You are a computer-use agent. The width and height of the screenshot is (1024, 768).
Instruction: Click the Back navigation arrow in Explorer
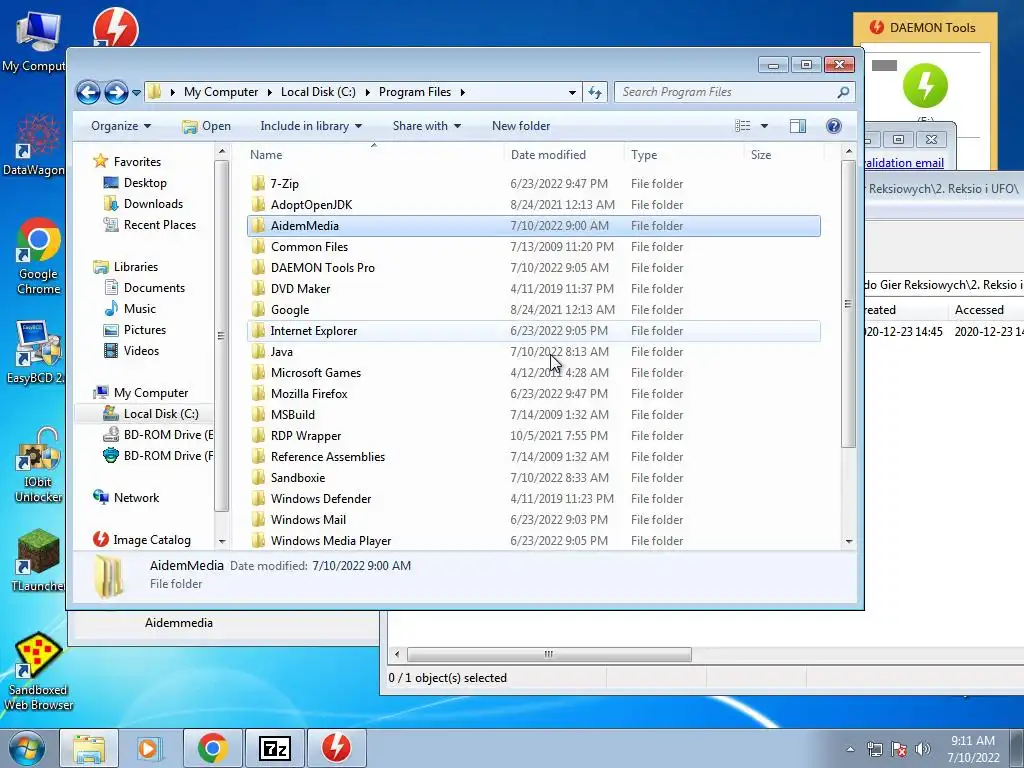click(x=88, y=92)
